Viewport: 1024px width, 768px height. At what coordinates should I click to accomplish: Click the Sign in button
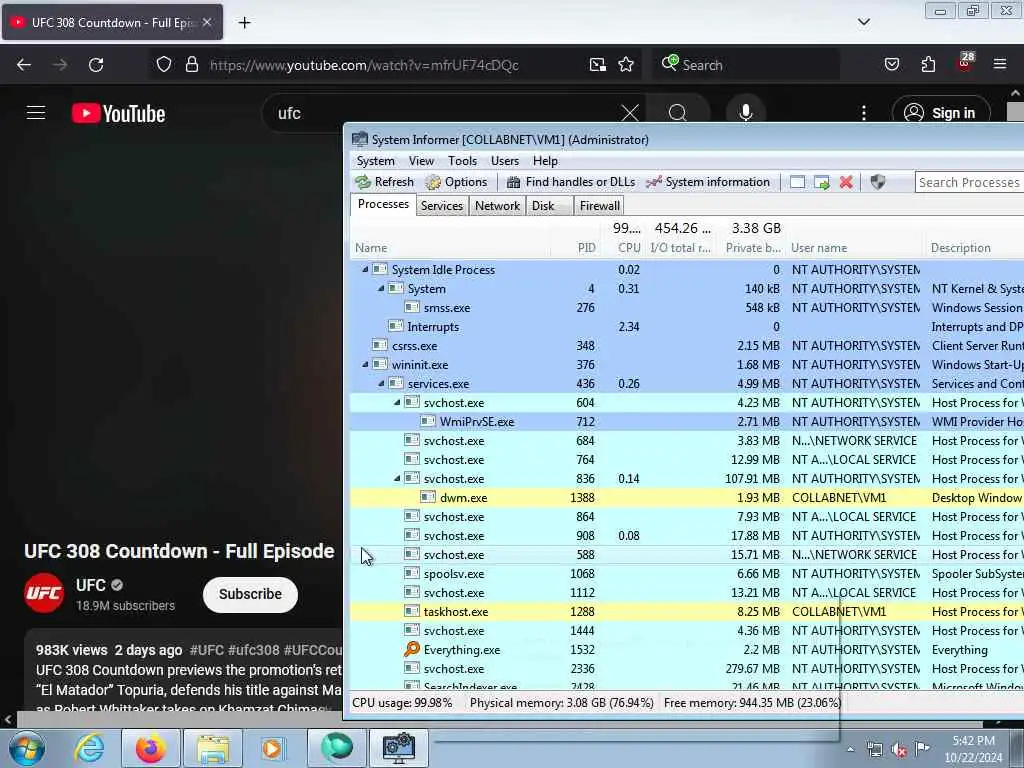click(941, 113)
